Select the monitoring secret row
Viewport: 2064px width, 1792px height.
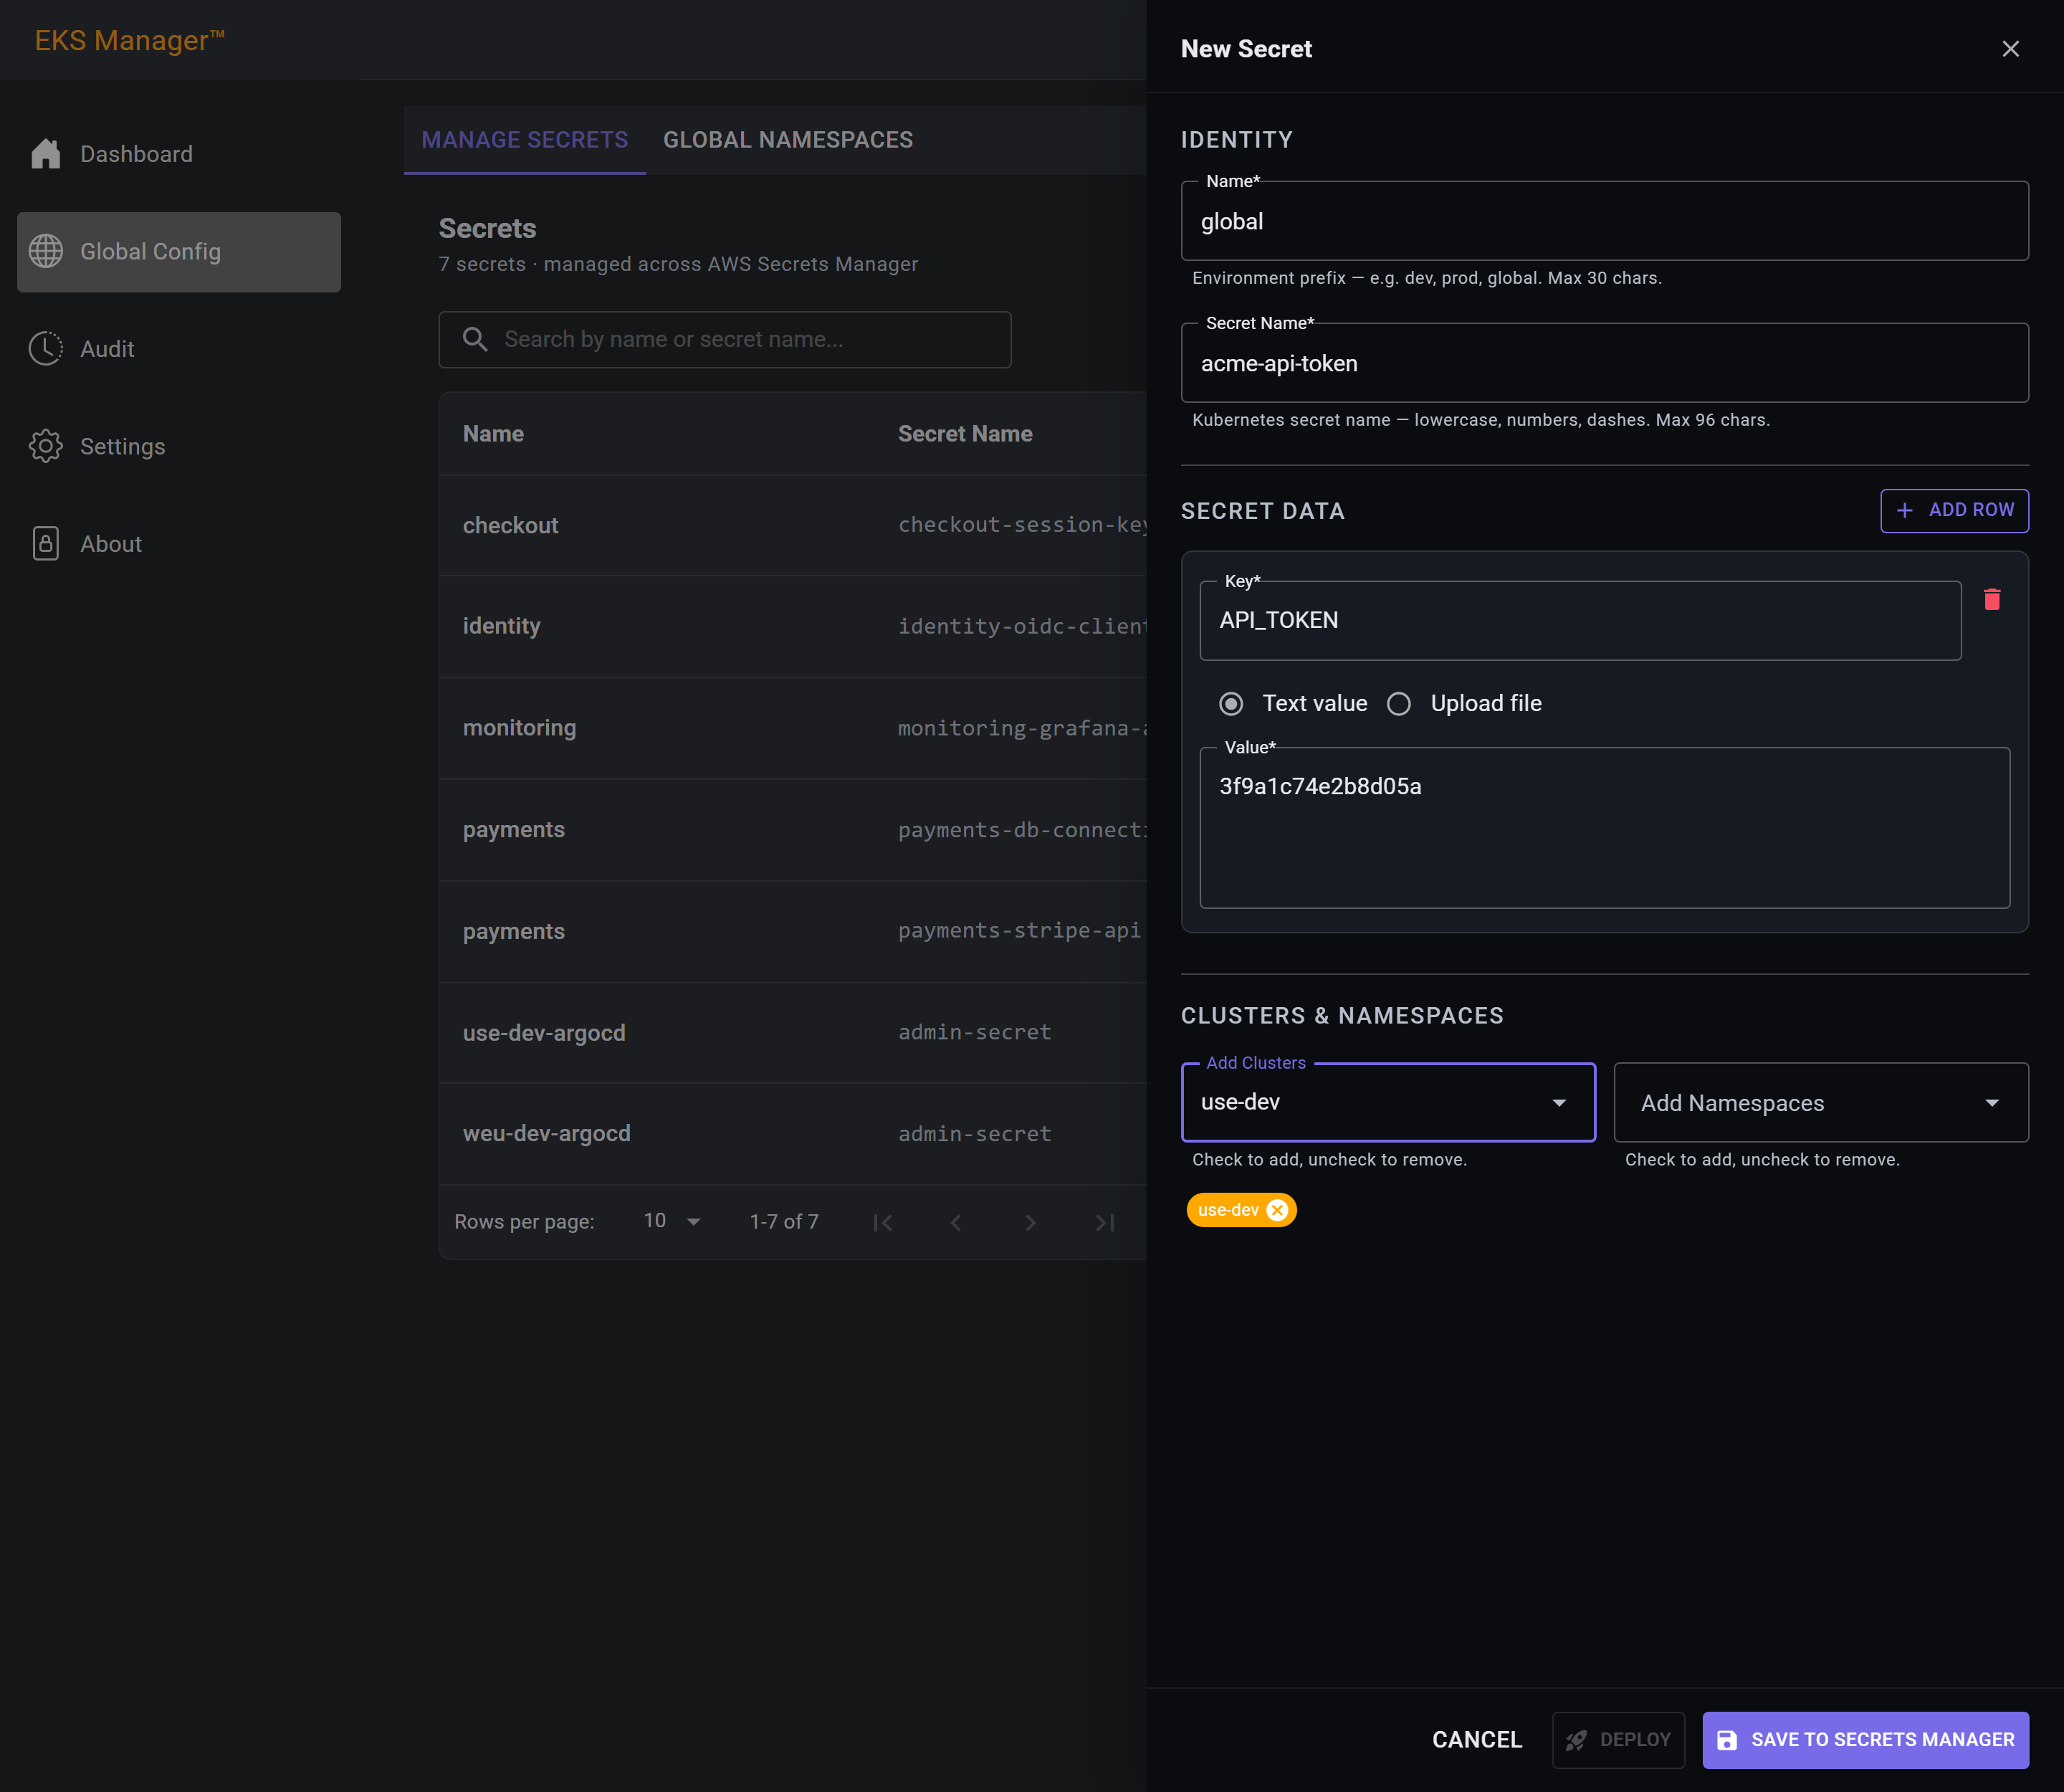(x=793, y=728)
